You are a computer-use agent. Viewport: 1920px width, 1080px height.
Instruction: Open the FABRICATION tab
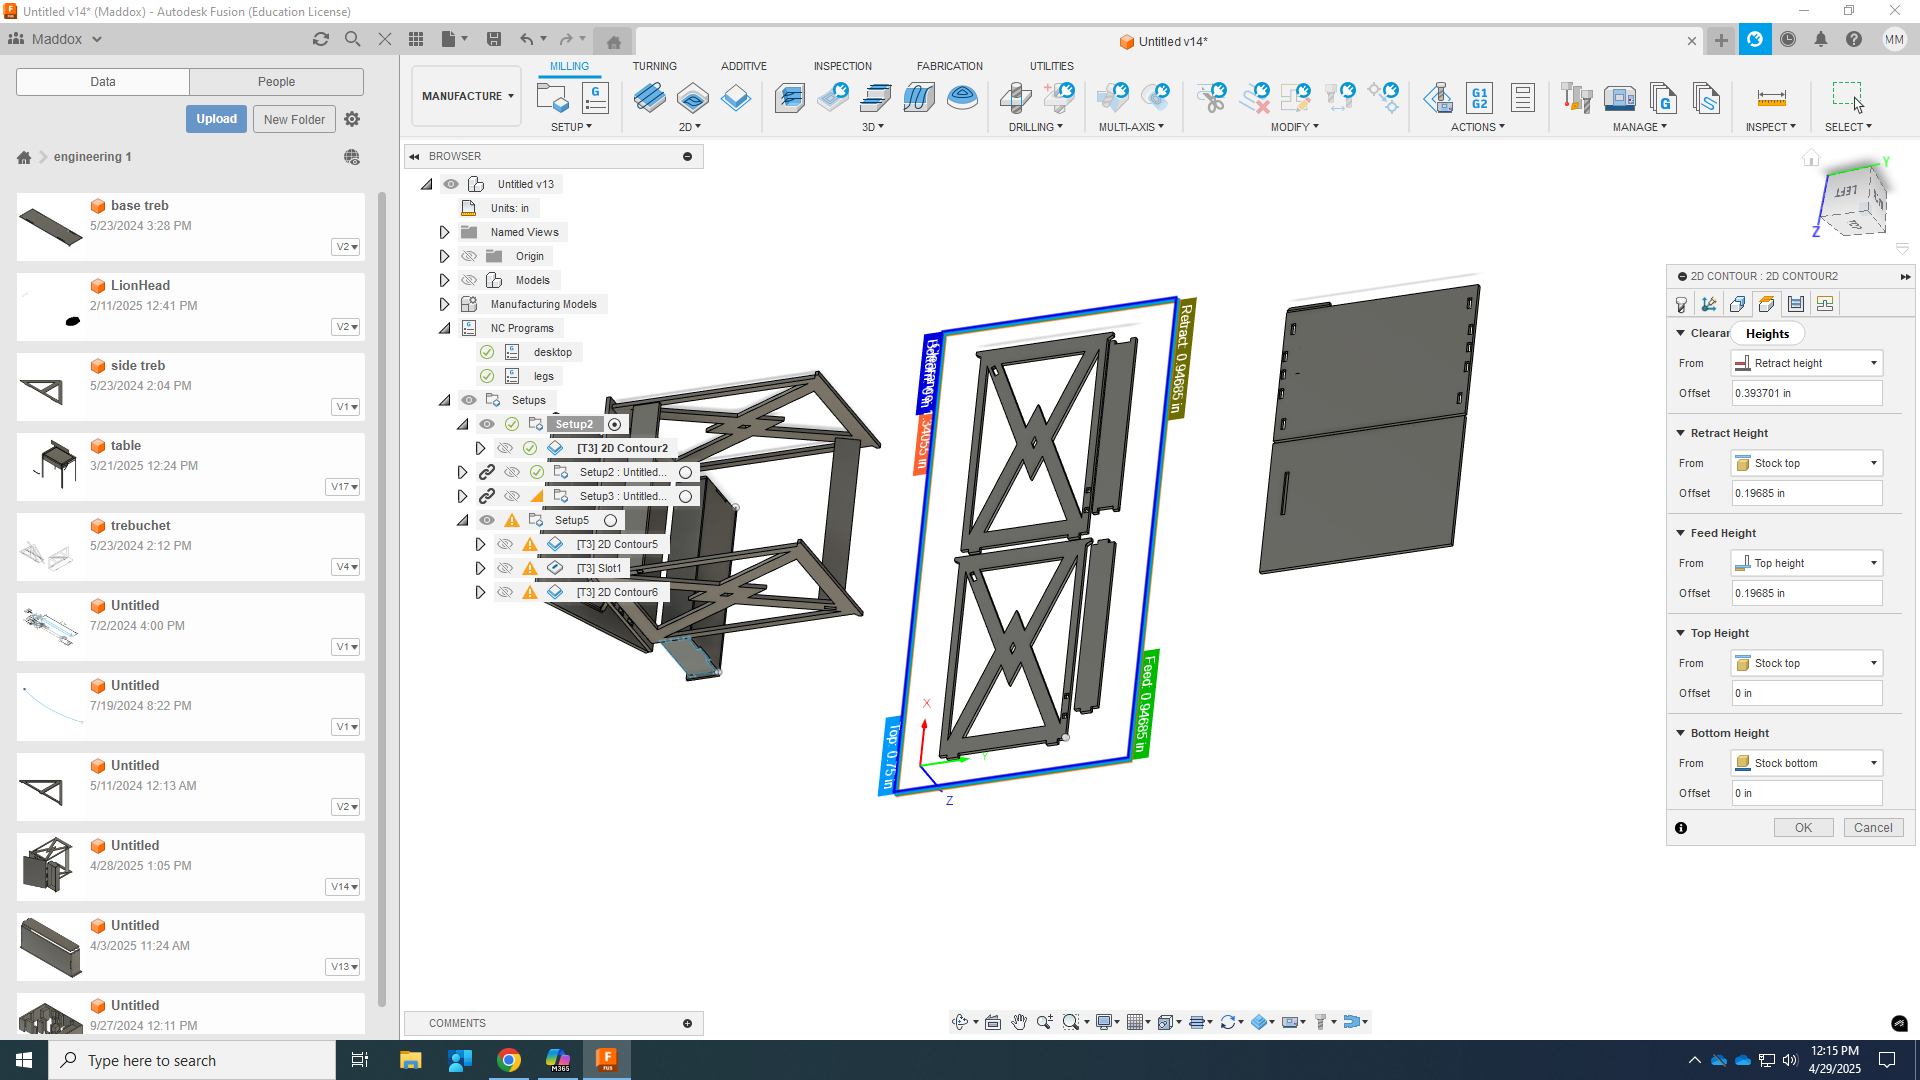point(950,66)
